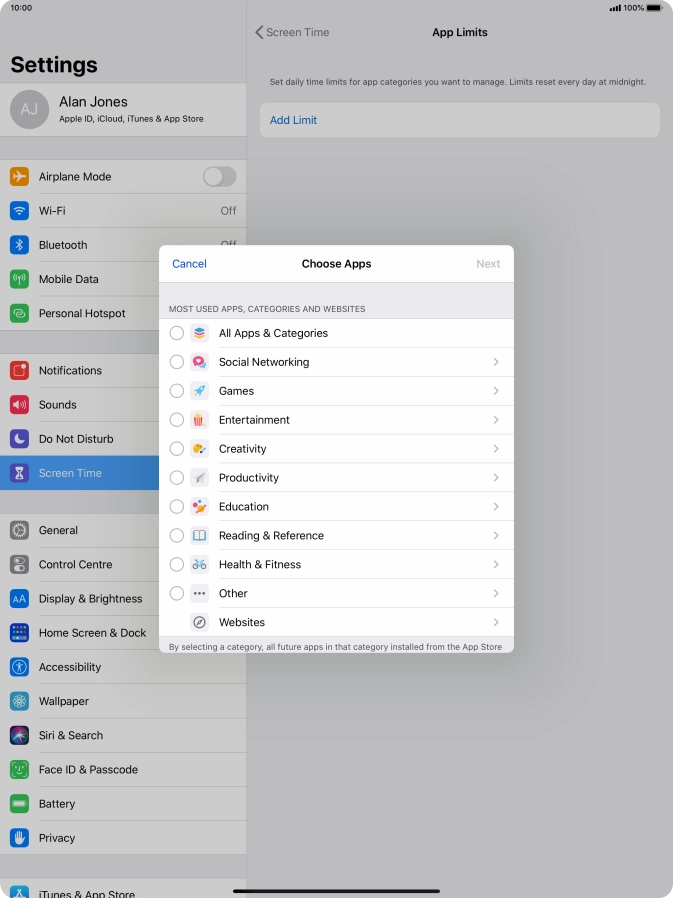Click the Health & Fitness bicycle icon
Screen dimensions: 673x898
[x=199, y=564]
